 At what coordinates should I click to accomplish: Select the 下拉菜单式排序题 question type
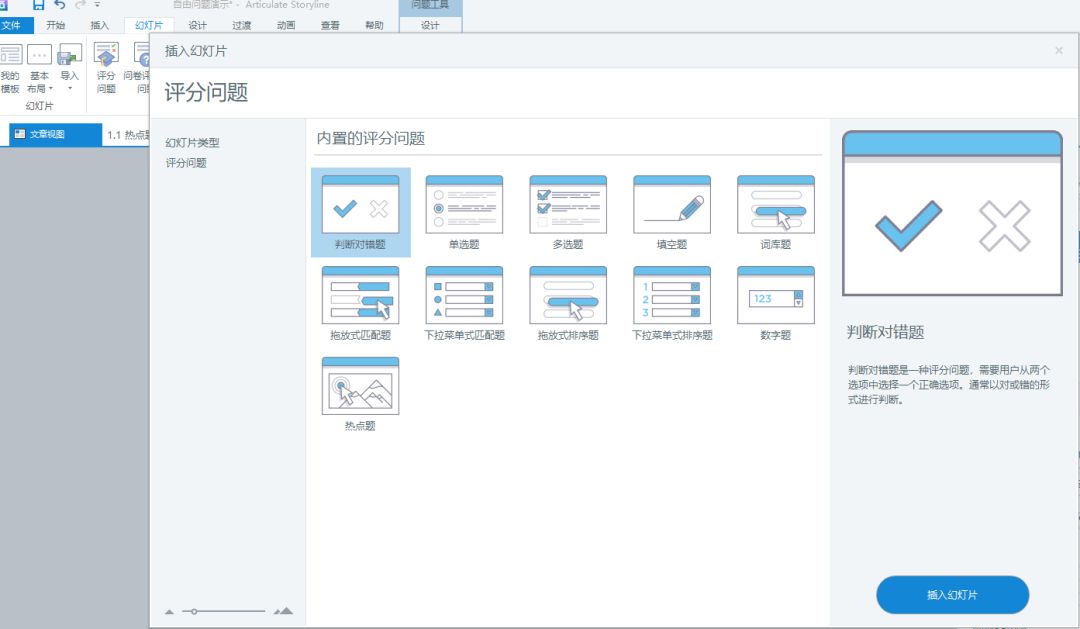[672, 303]
